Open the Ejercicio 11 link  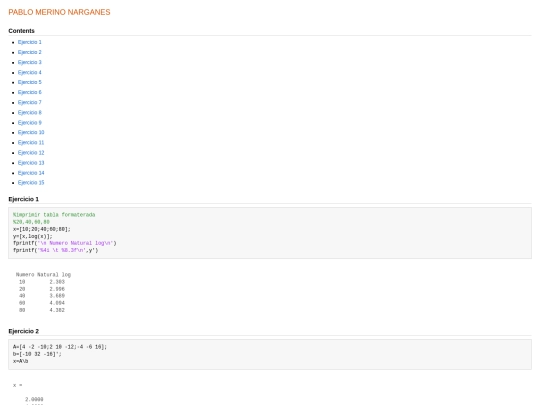pyautogui.click(x=31, y=143)
